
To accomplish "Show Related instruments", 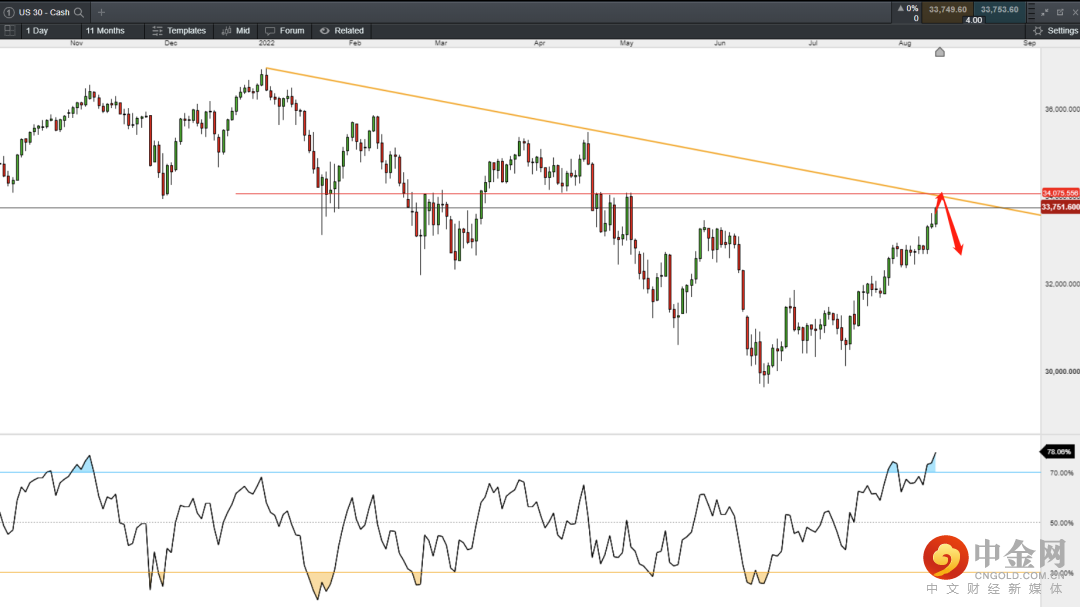I will pyautogui.click(x=342, y=31).
